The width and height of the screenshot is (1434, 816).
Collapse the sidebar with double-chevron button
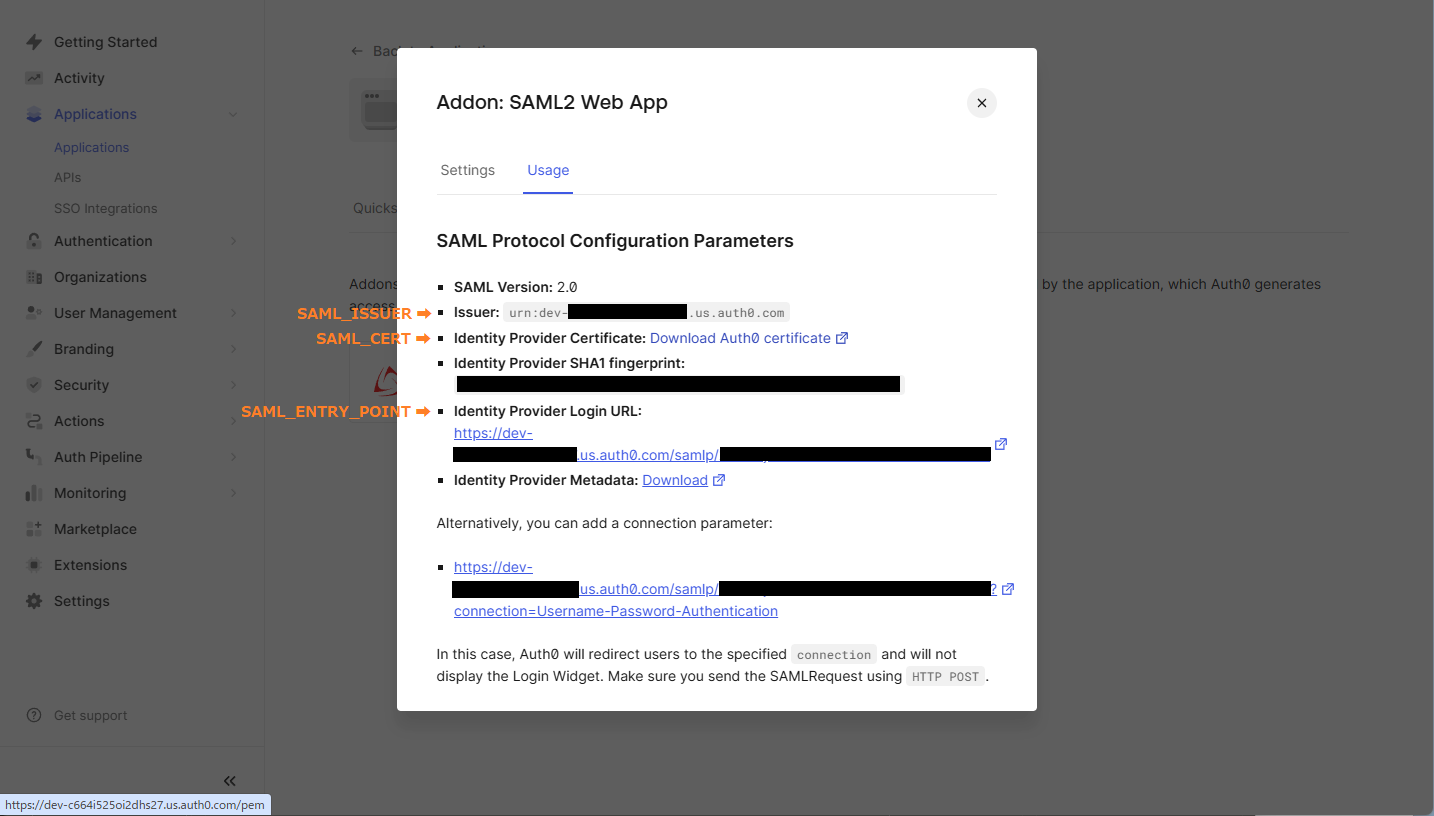click(x=229, y=781)
